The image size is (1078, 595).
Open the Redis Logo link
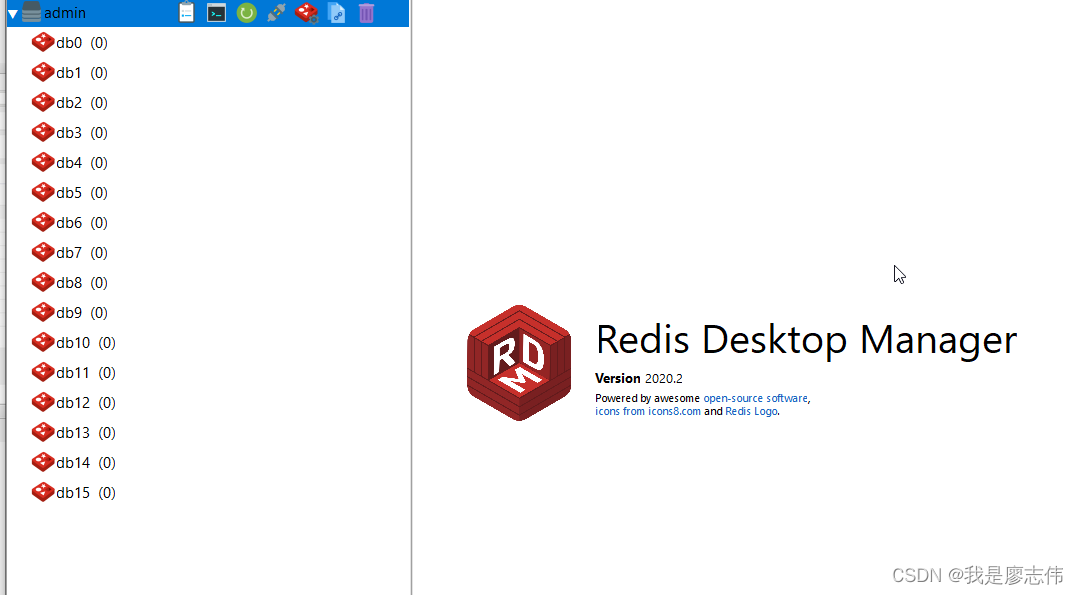(751, 411)
